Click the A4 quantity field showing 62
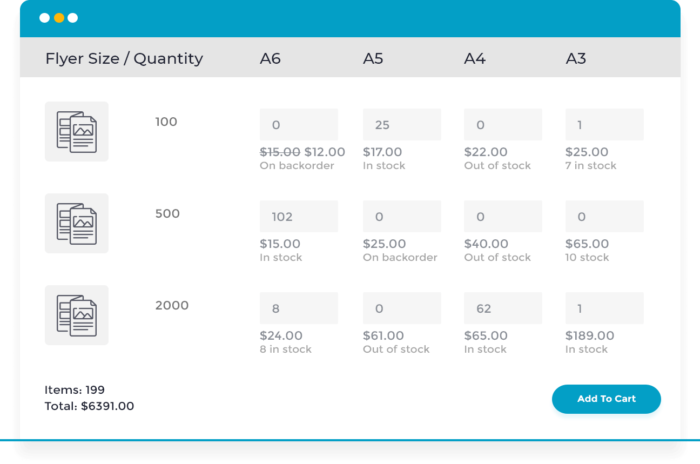700x464 pixels. click(x=503, y=308)
